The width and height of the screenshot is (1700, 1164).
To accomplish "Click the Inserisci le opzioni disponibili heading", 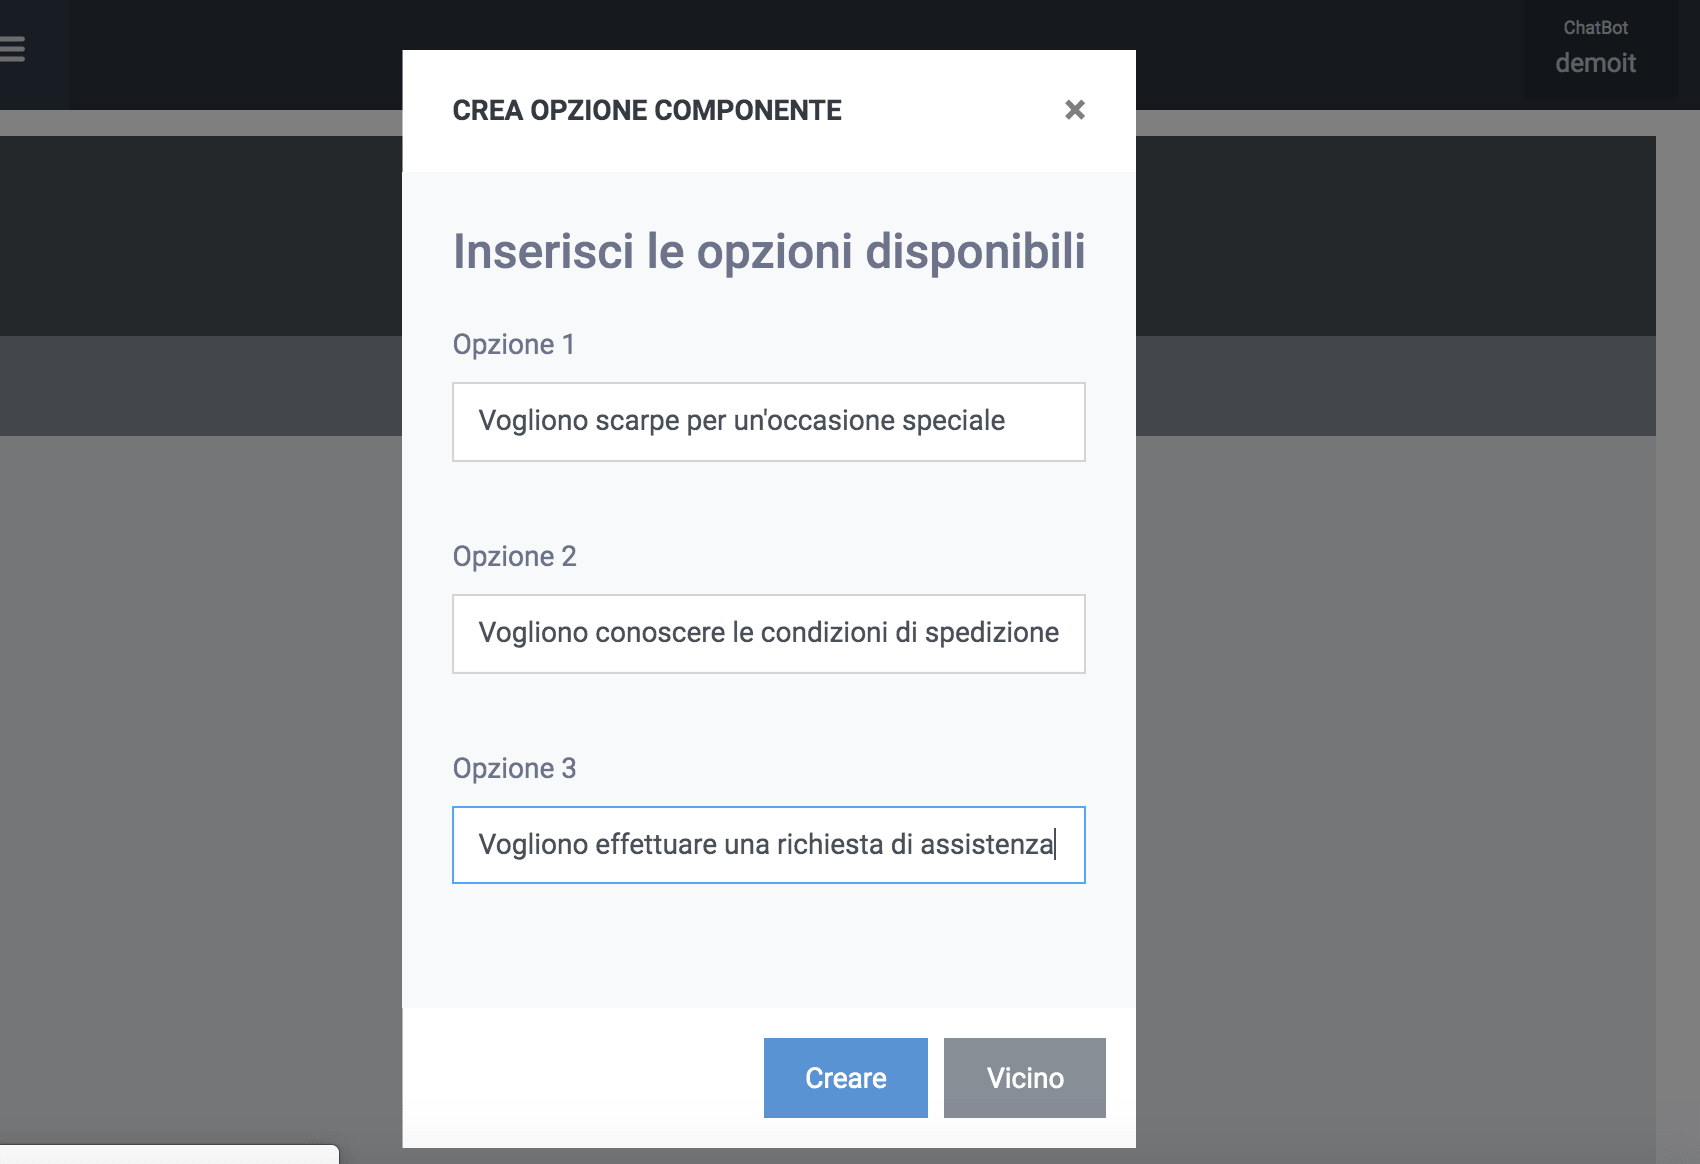I will [769, 251].
